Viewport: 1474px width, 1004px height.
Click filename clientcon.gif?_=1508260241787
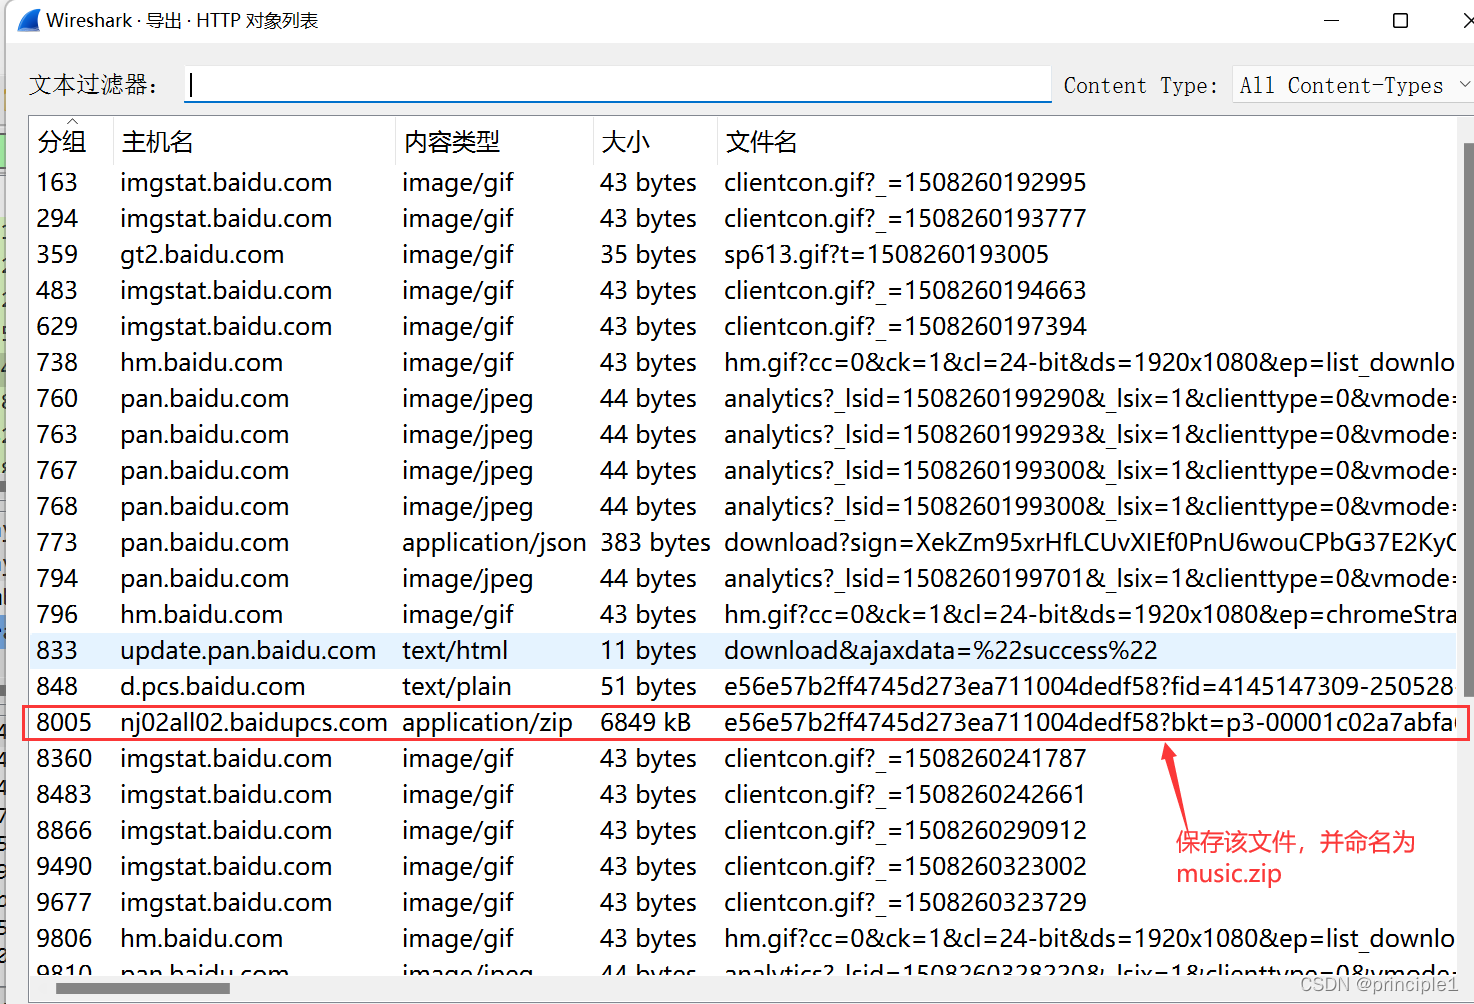(x=905, y=758)
